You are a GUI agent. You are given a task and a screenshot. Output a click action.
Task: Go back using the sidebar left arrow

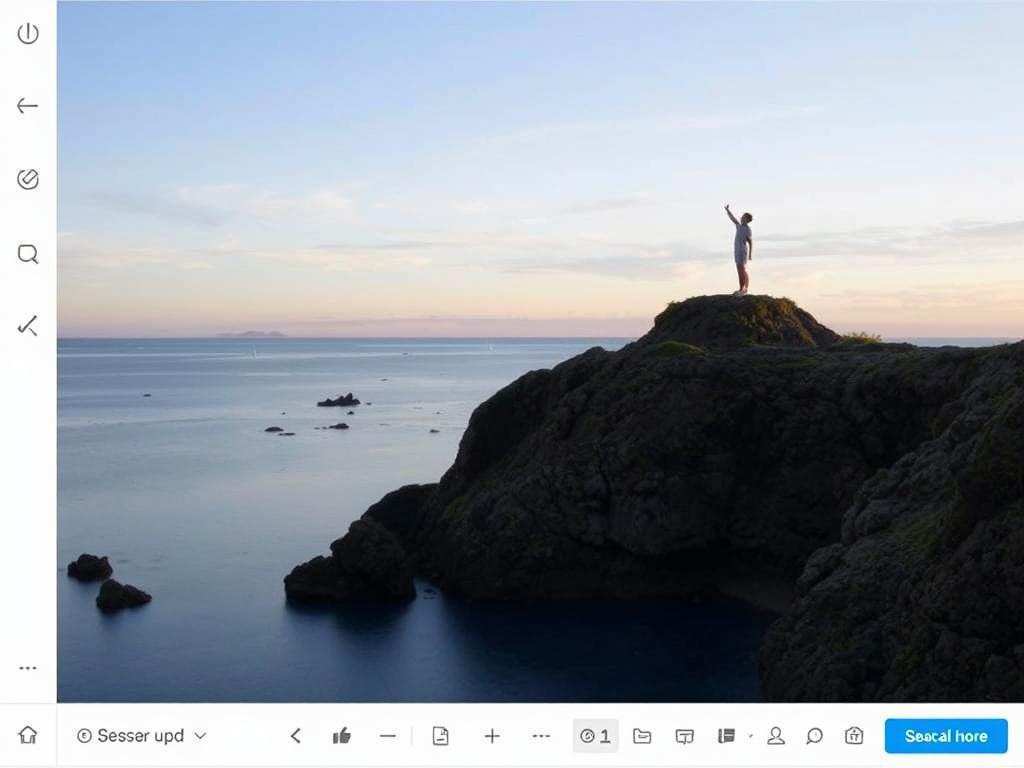pyautogui.click(x=28, y=106)
